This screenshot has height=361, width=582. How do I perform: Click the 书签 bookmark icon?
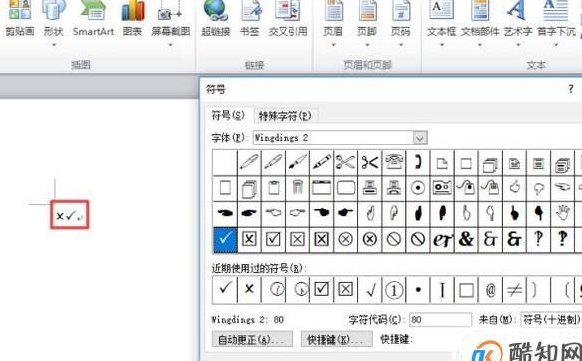click(x=249, y=19)
